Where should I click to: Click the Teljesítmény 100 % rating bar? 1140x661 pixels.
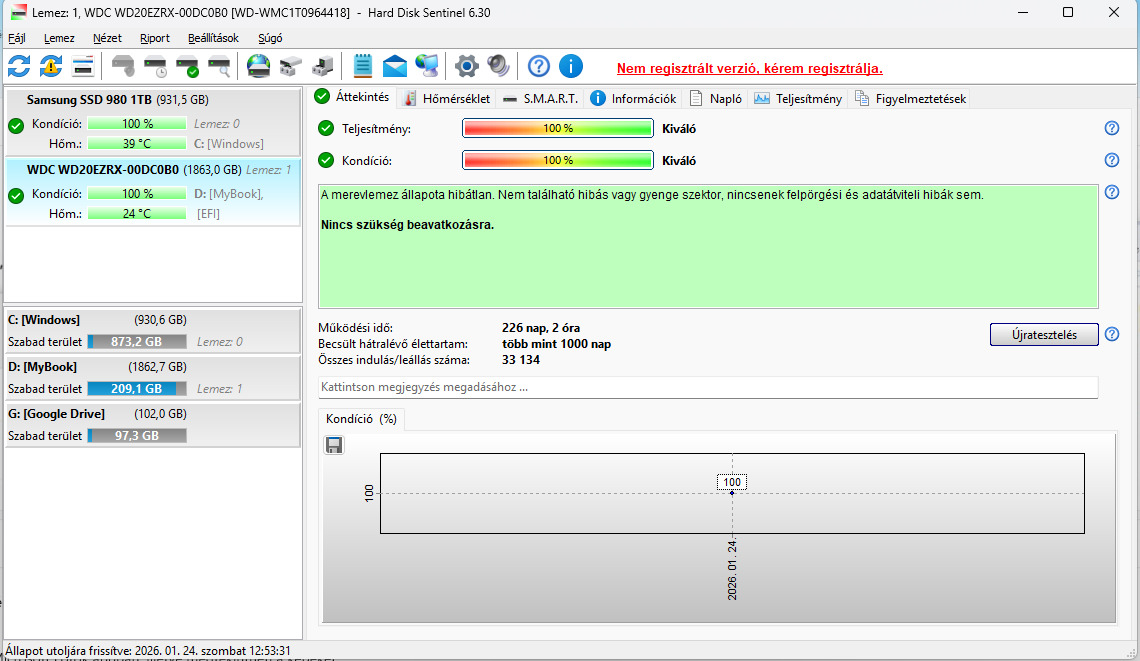tap(558, 128)
